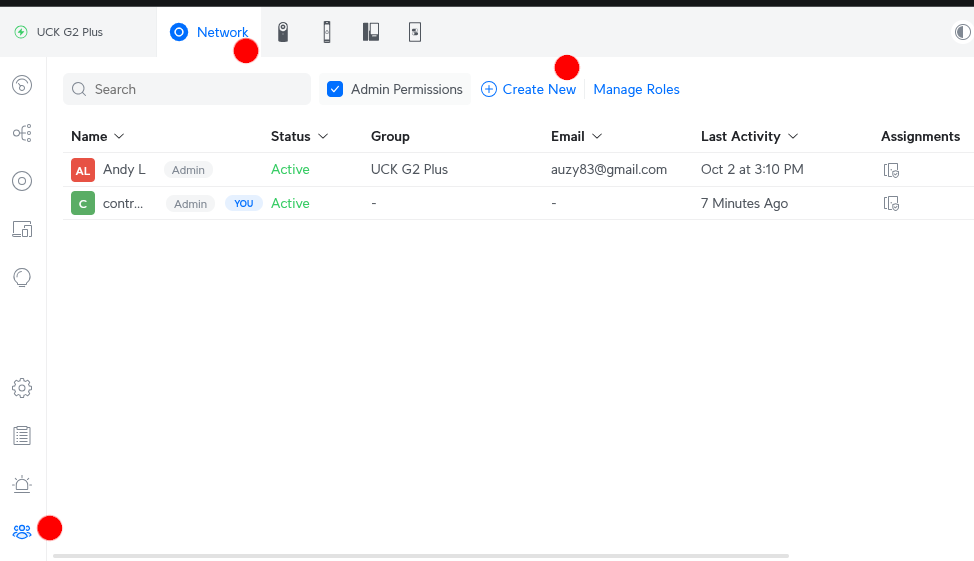Open Settings gear in sidebar
Viewport: 974px width, 561px height.
pyautogui.click(x=22, y=387)
